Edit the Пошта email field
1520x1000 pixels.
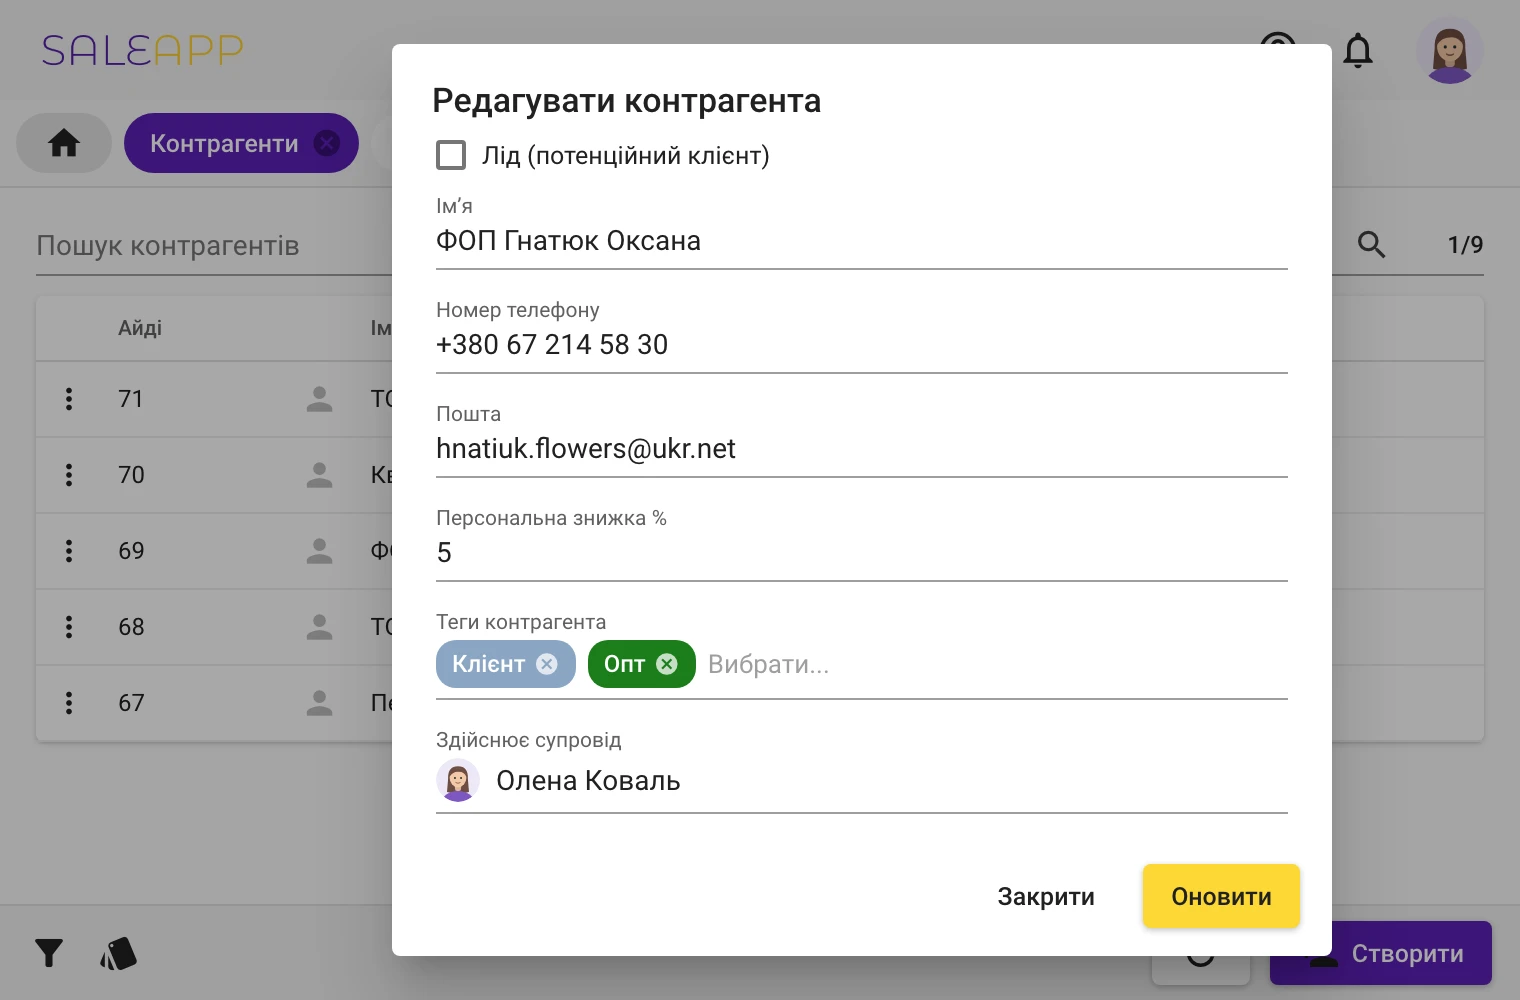861,449
